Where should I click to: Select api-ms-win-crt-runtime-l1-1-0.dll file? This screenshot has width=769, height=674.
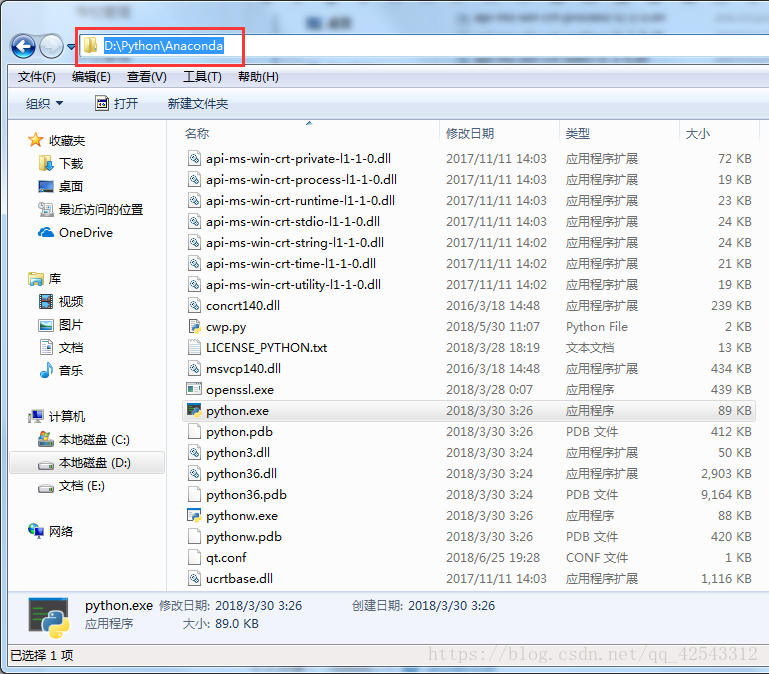pyautogui.click(x=291, y=201)
